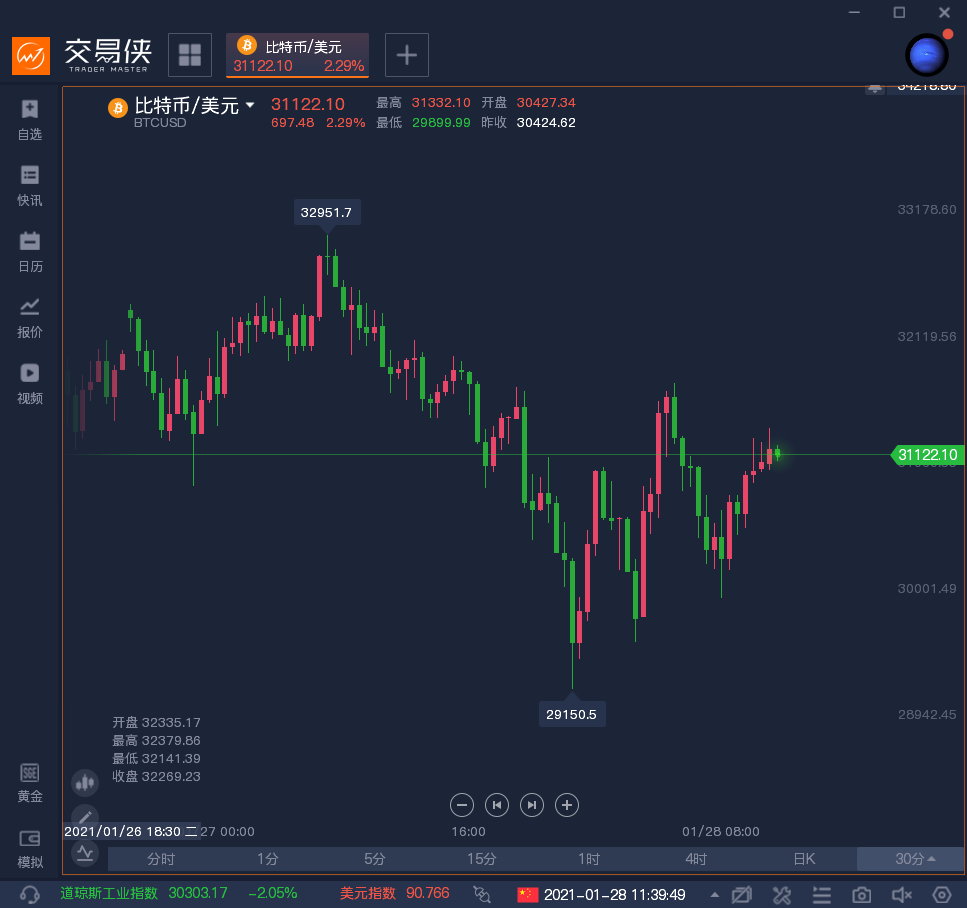Screen dimensions: 967x908
Task: Open the BTCUSD symbol dropdown
Action: (249, 103)
